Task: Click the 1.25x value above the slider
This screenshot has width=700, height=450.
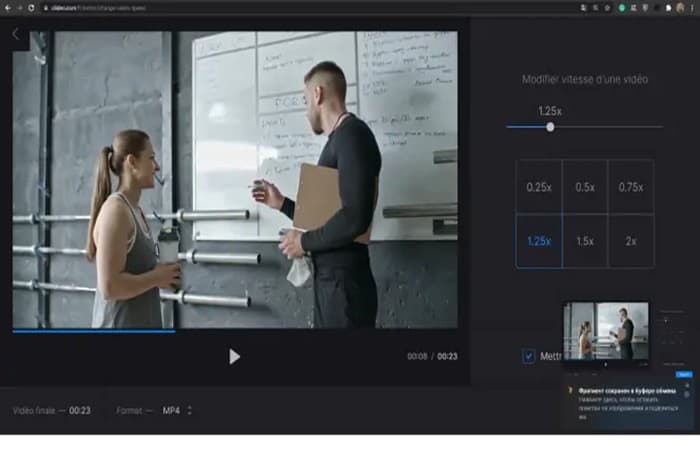Action: 550,111
